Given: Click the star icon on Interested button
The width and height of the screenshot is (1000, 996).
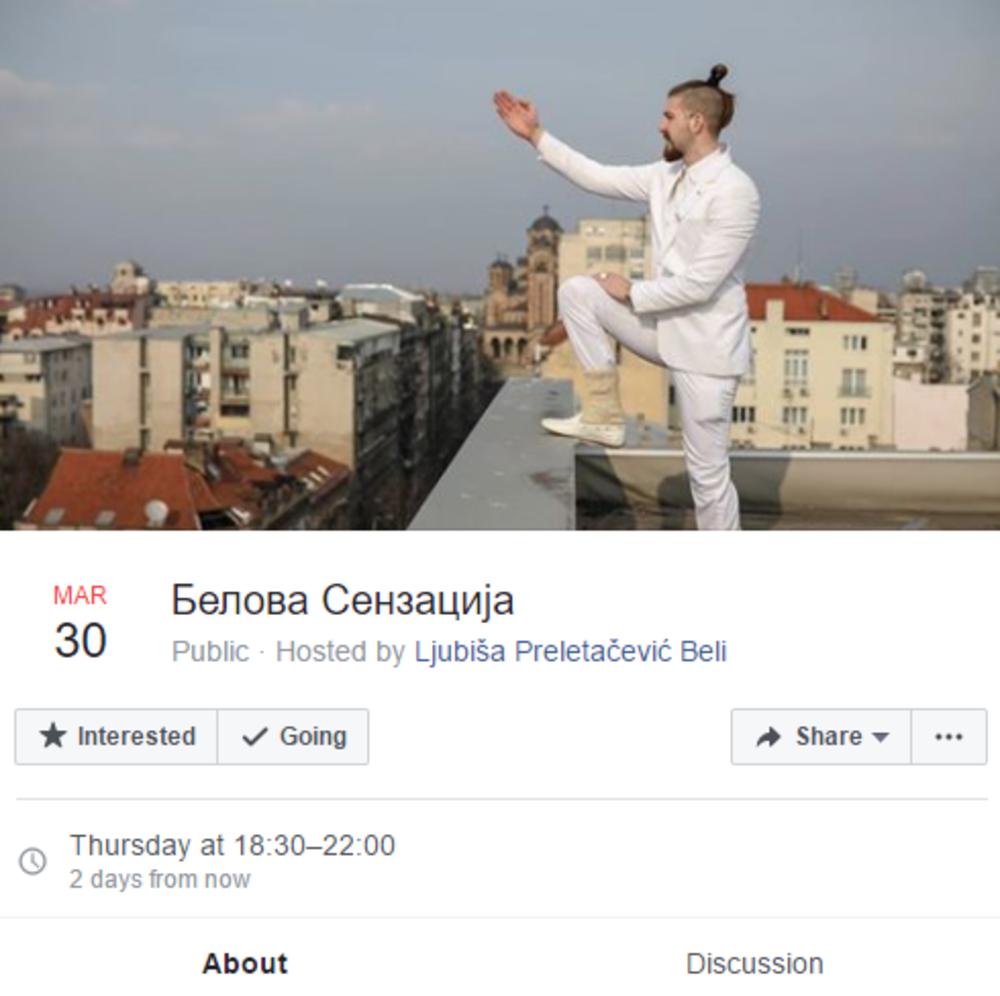Looking at the screenshot, I should 53,736.
